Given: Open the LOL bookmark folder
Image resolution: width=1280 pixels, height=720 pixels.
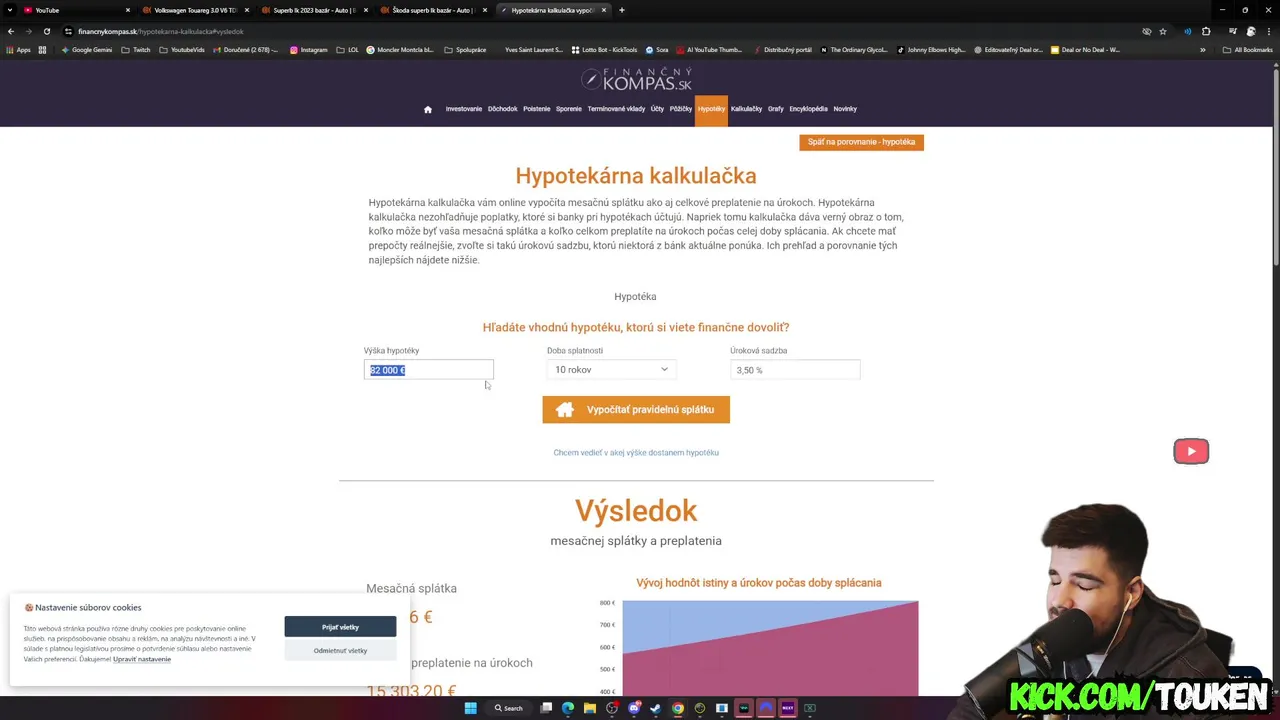Looking at the screenshot, I should (x=348, y=50).
